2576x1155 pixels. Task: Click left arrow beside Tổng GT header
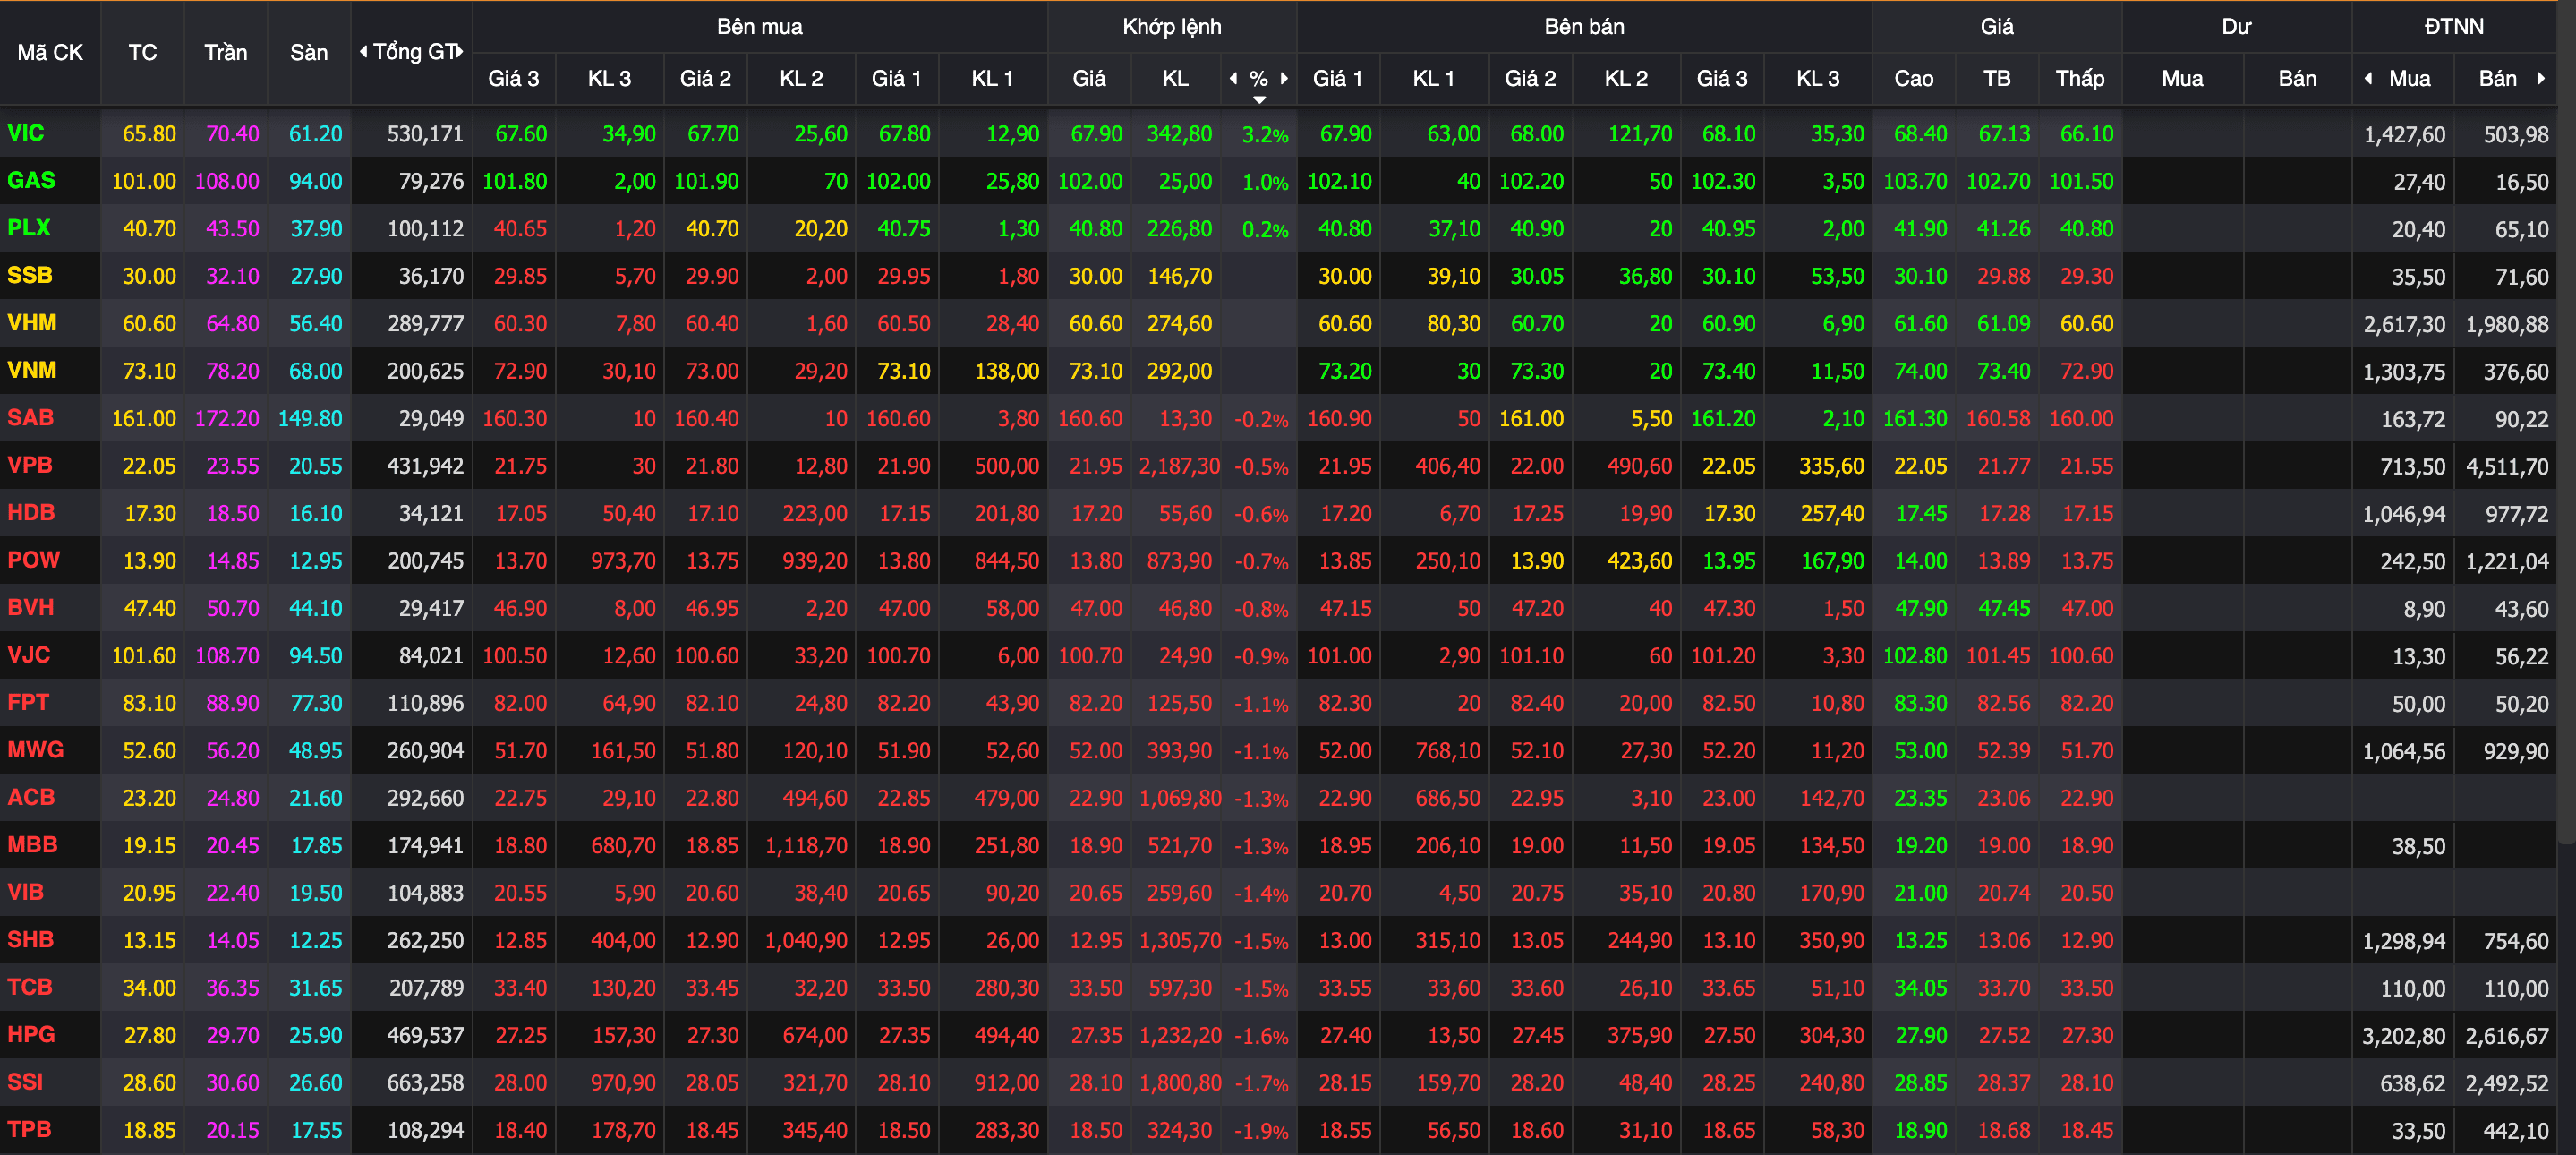click(363, 52)
